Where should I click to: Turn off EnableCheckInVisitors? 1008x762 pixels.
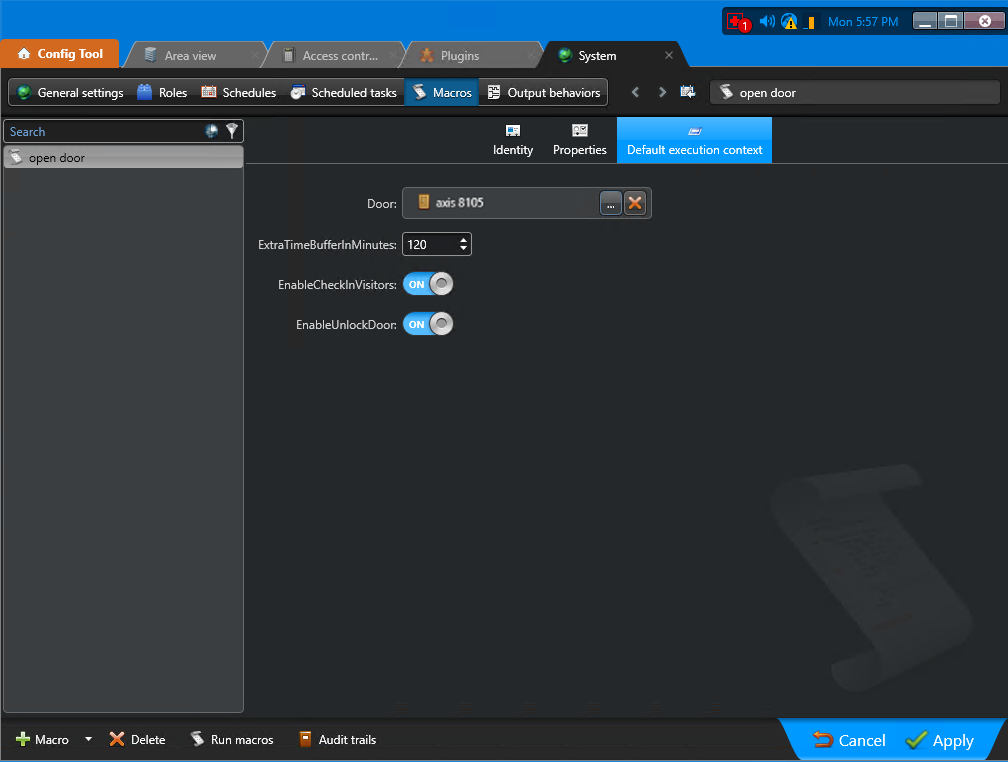[x=428, y=283]
